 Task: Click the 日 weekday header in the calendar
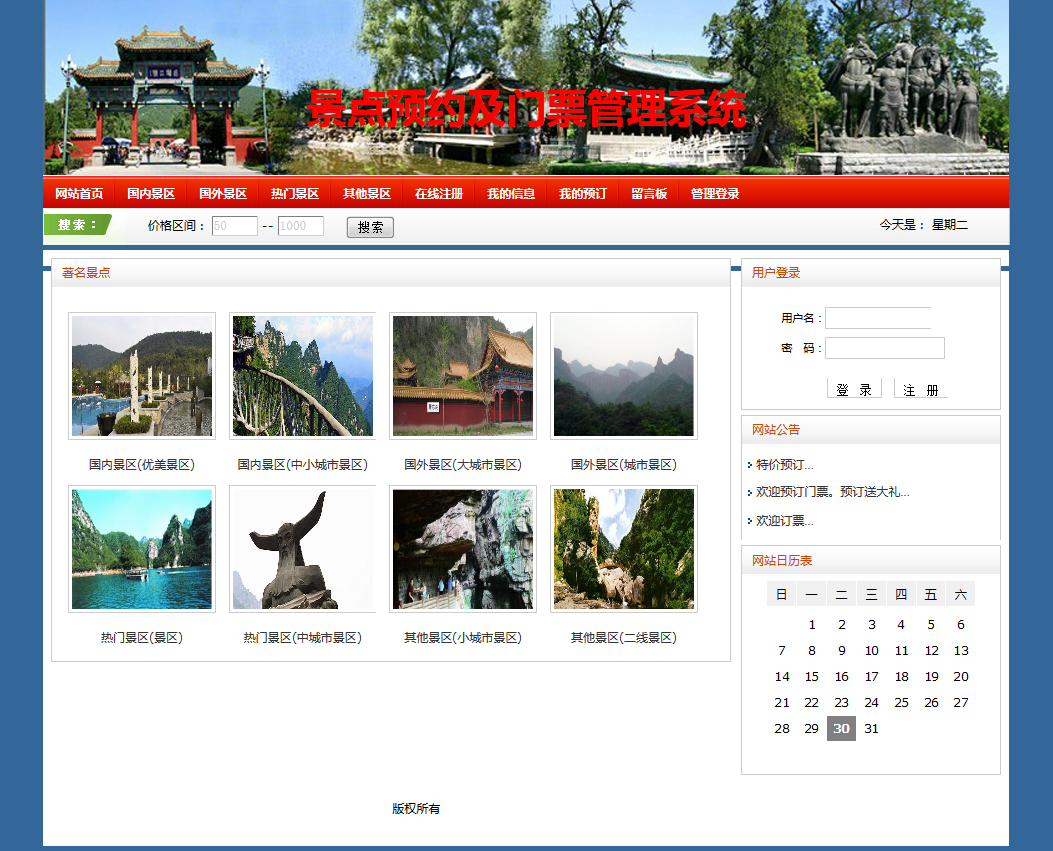[x=782, y=594]
